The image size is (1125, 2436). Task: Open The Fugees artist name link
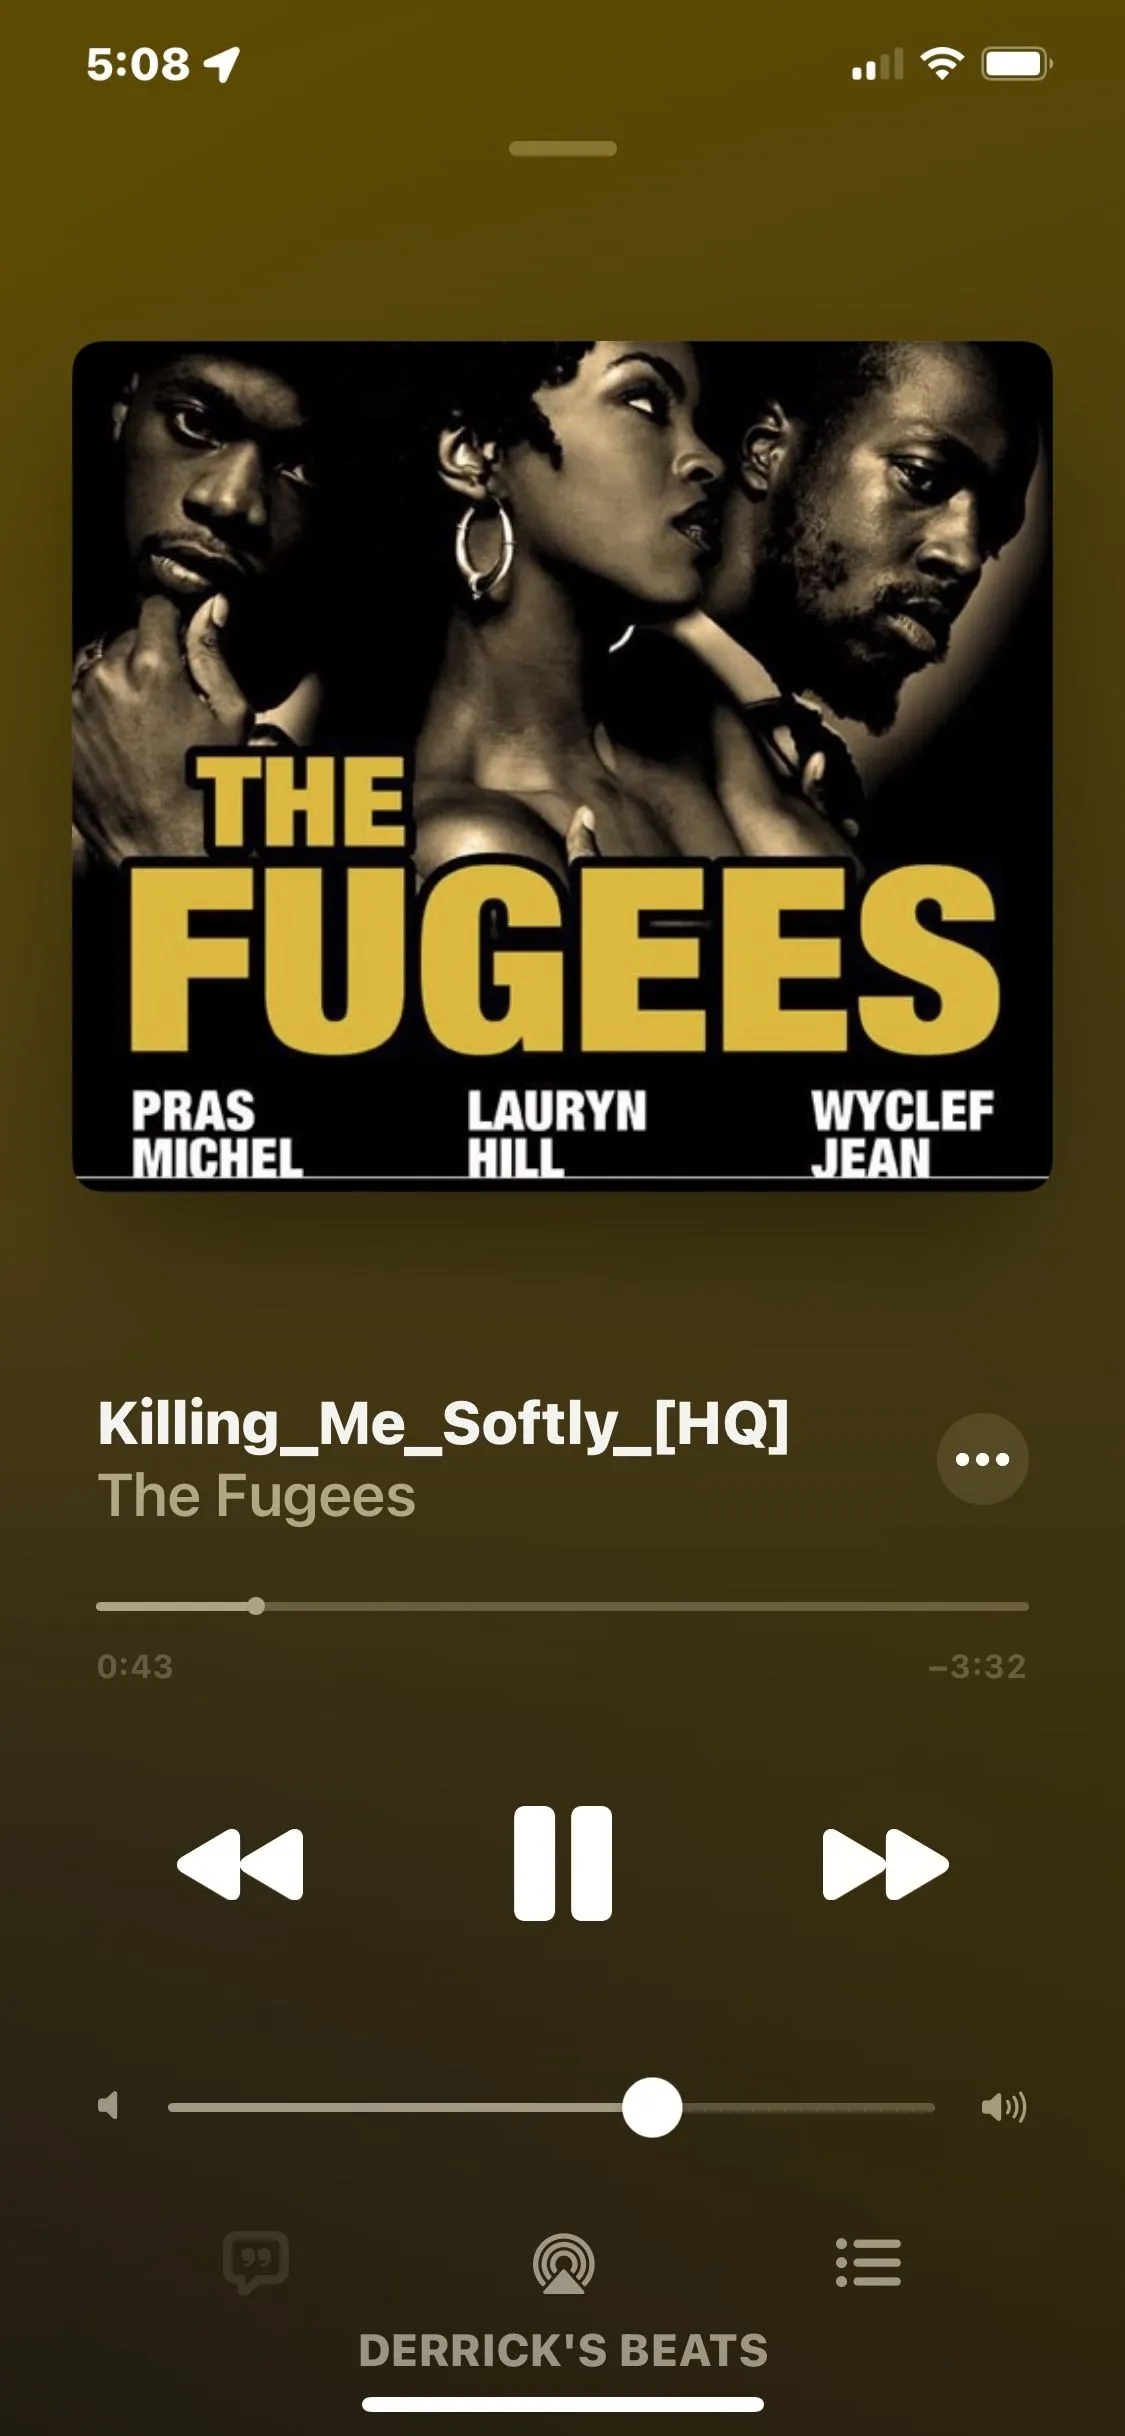[x=256, y=1496]
